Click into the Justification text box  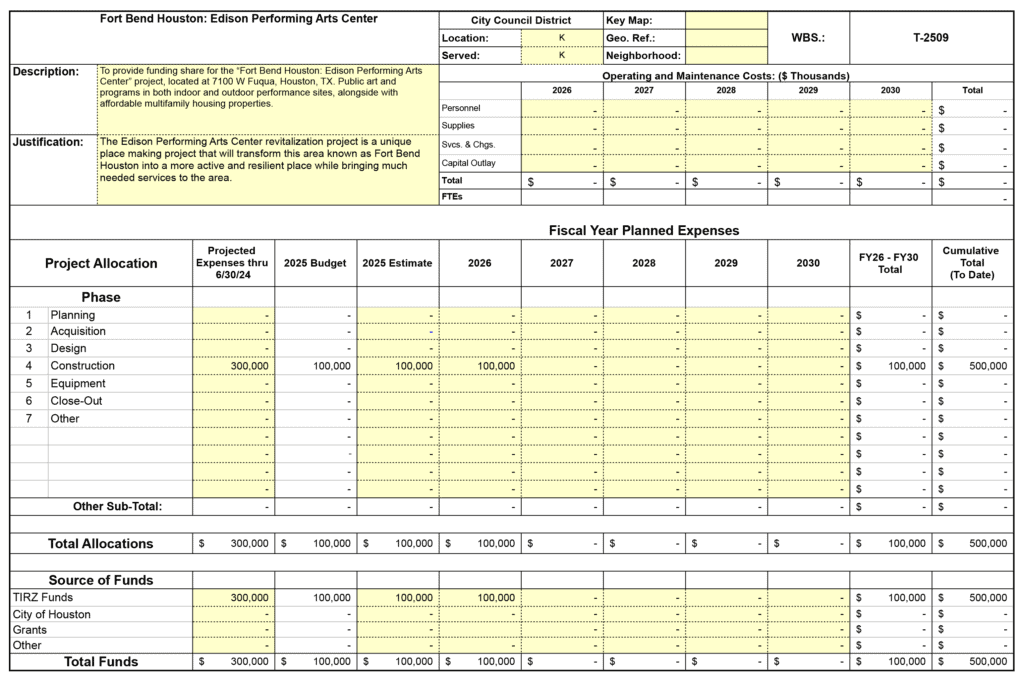[267, 169]
